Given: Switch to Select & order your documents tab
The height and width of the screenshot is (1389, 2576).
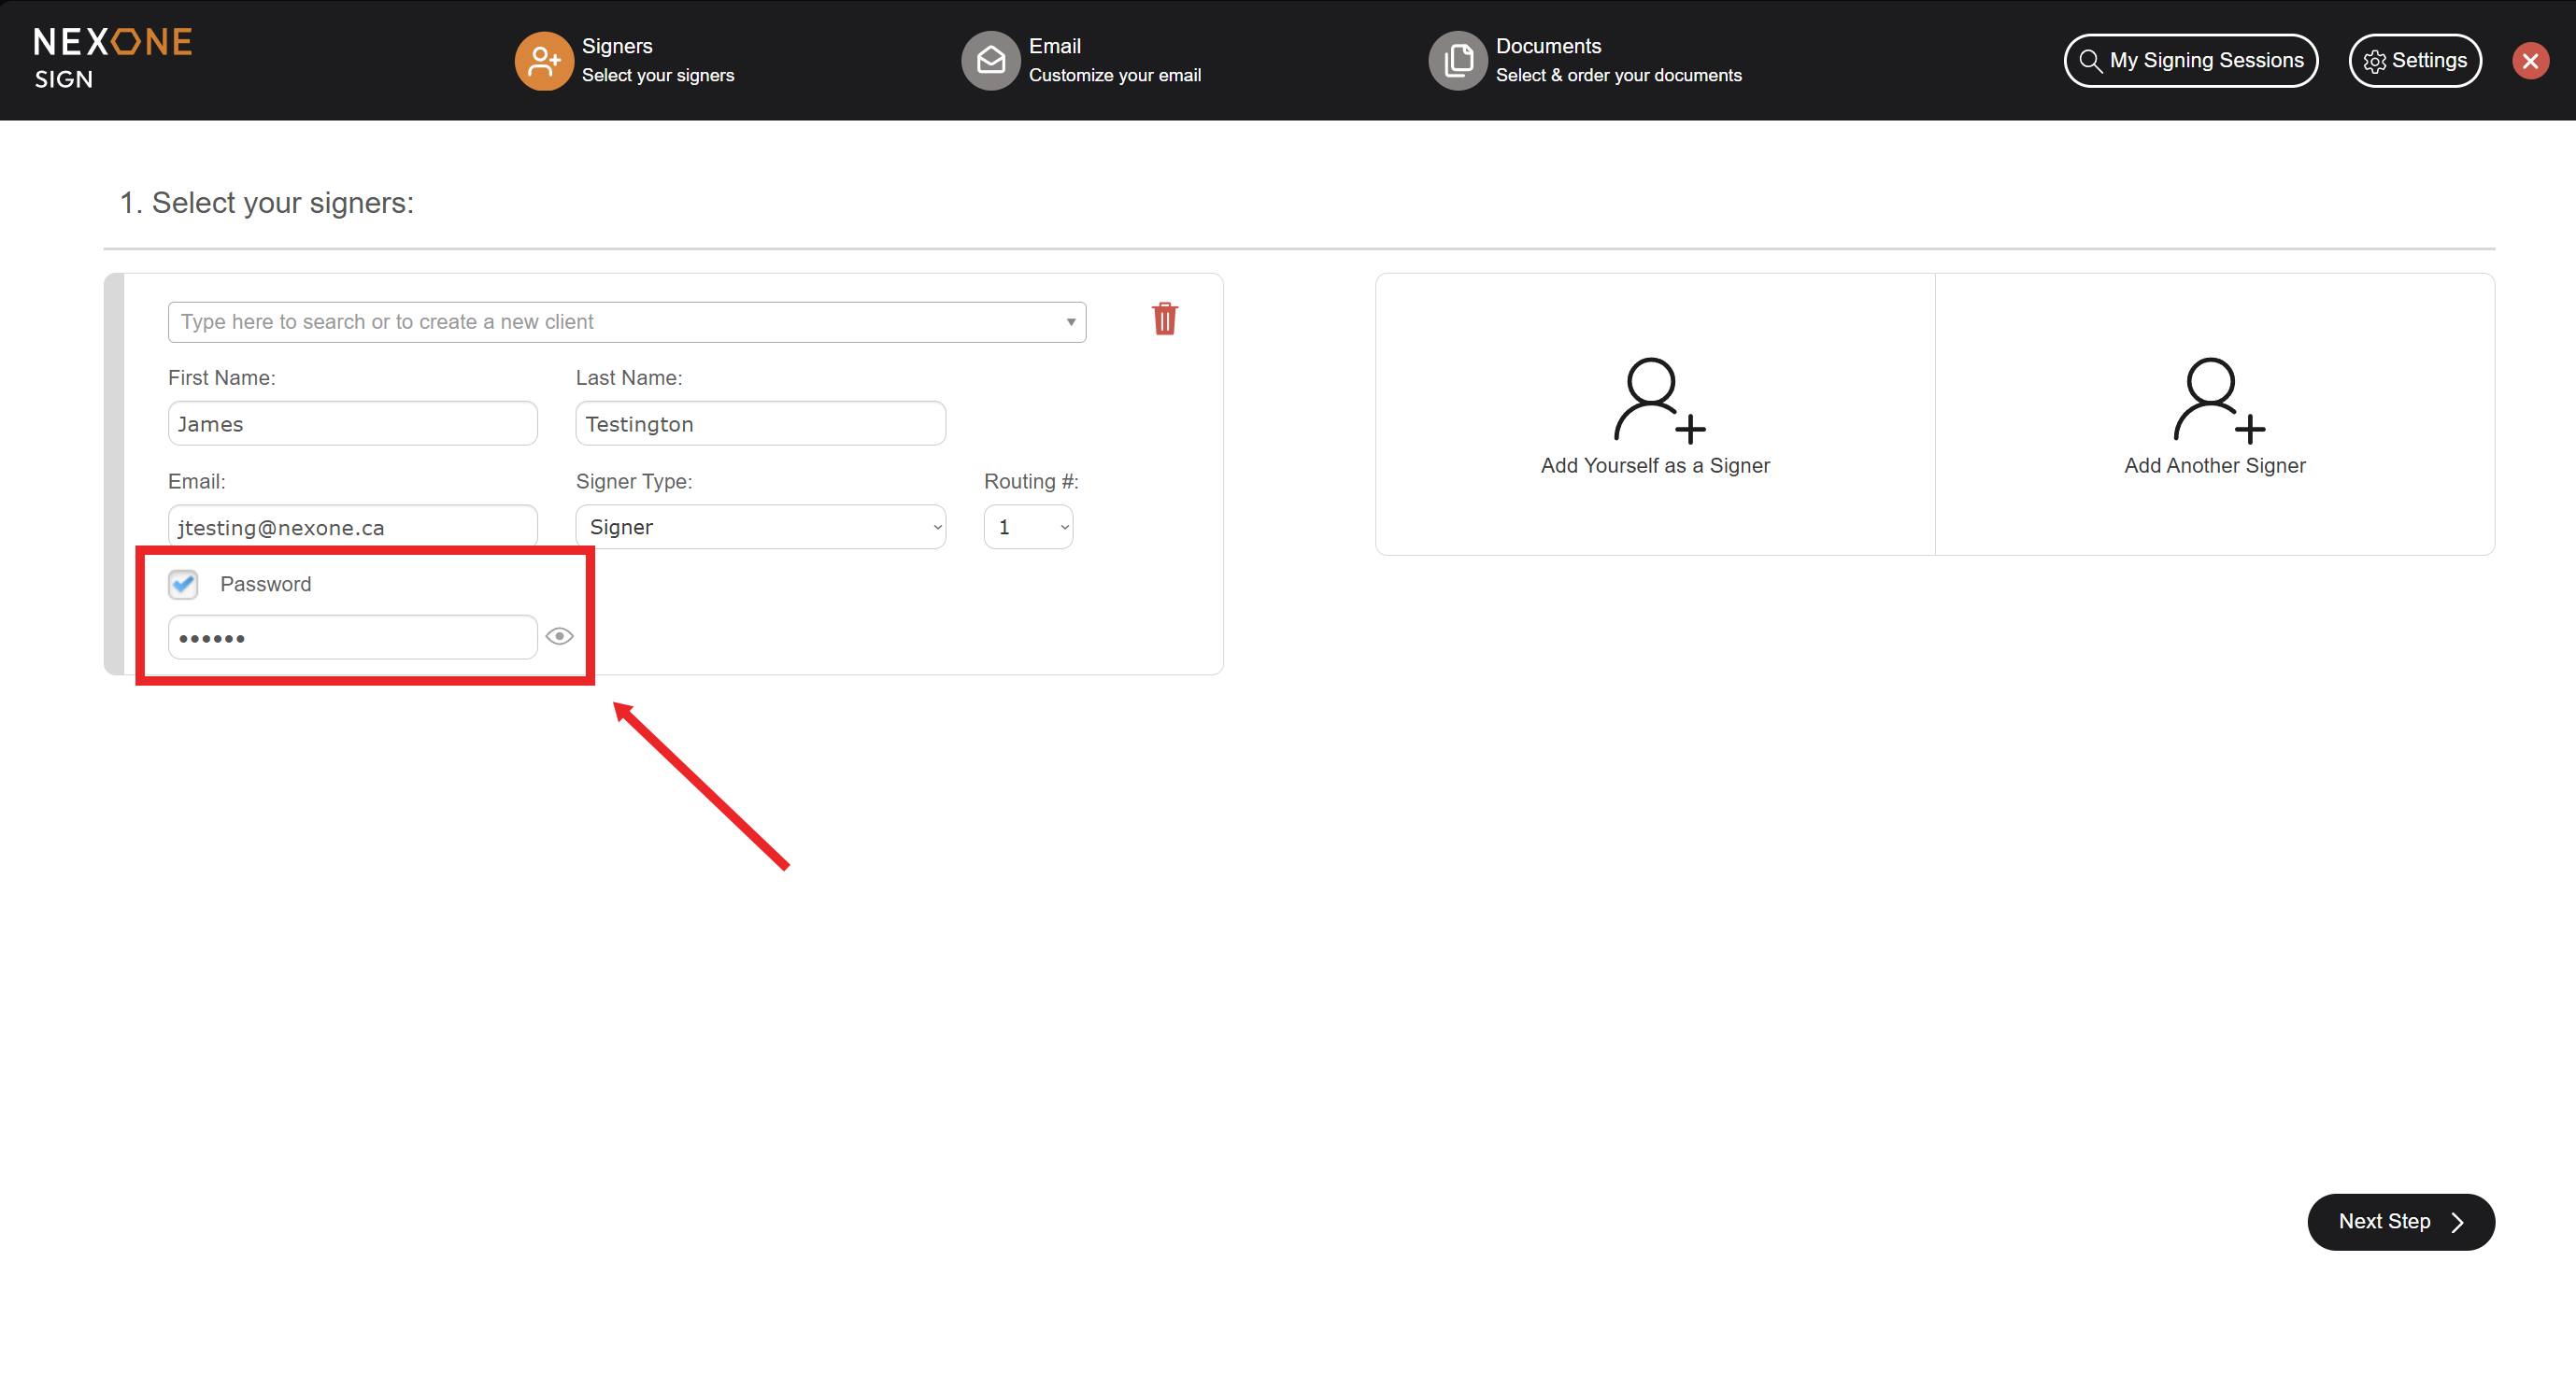Looking at the screenshot, I should pos(1618,75).
